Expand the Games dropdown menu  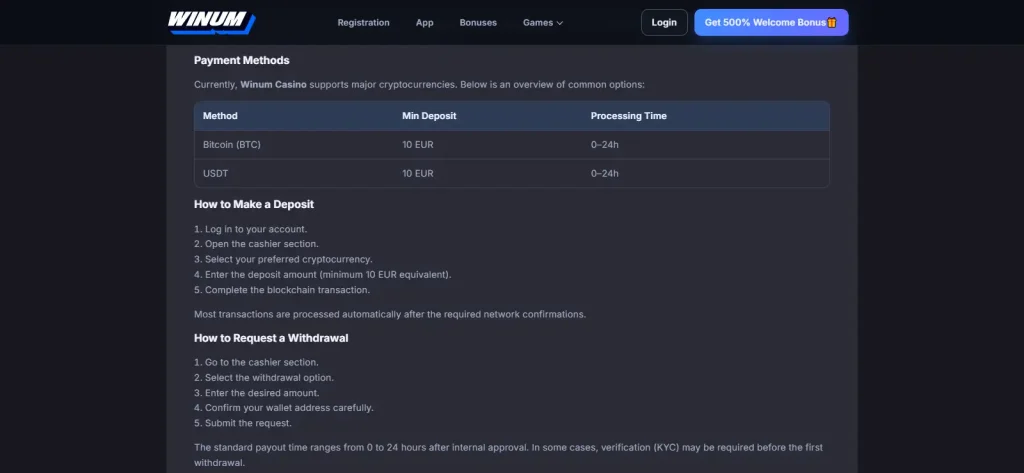543,22
